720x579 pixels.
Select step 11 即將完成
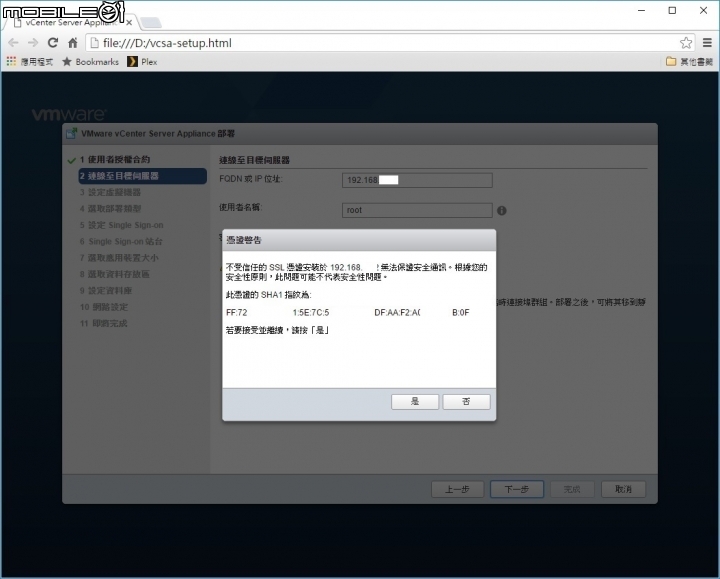pyautogui.click(x=104, y=324)
